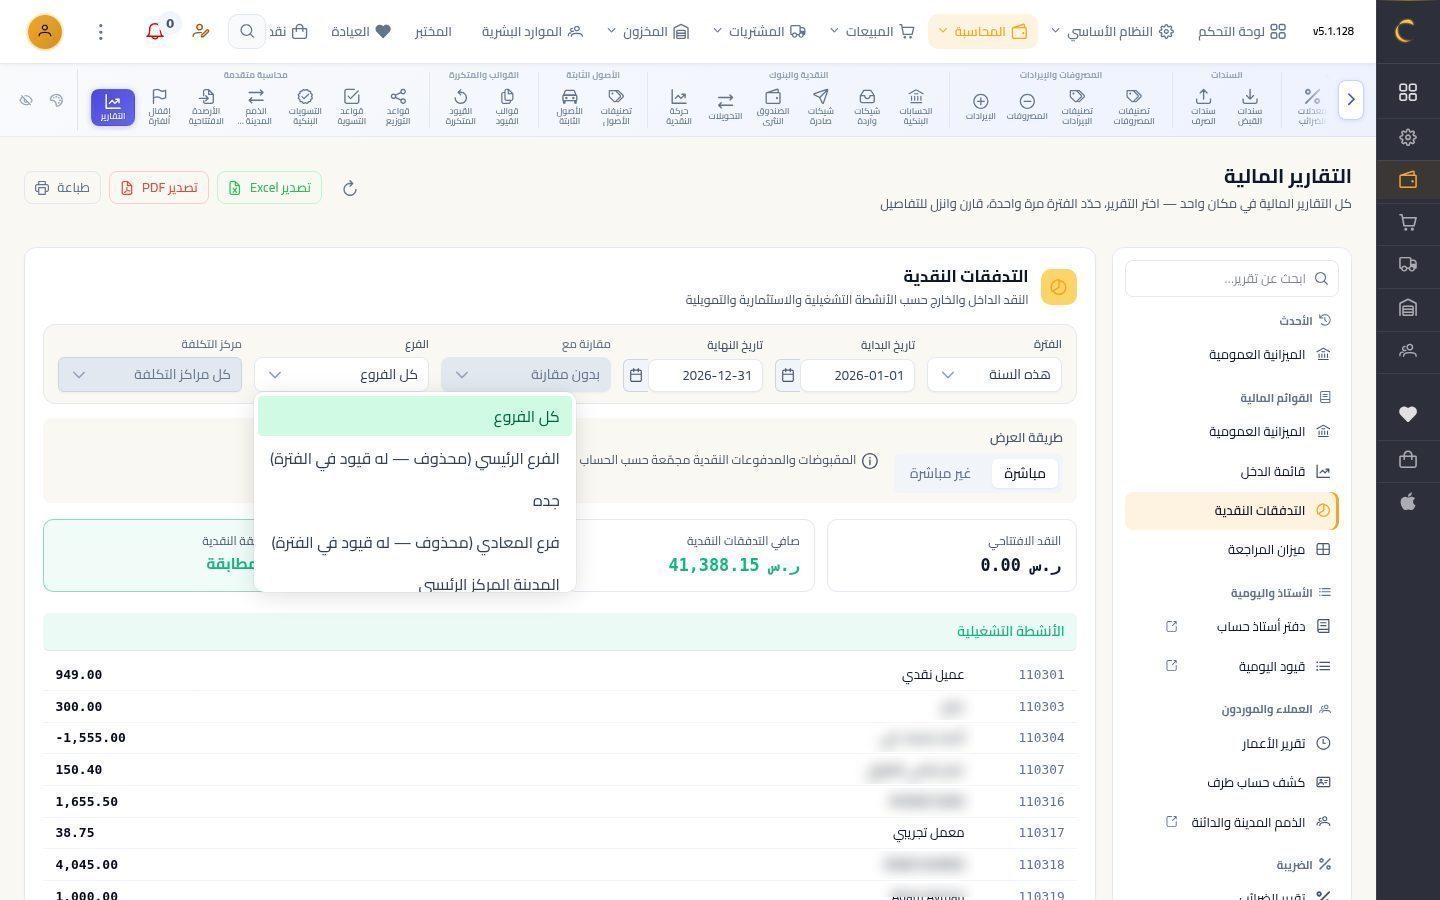
Task: Open حركة النقدية cash movement icon
Action: [x=679, y=106]
